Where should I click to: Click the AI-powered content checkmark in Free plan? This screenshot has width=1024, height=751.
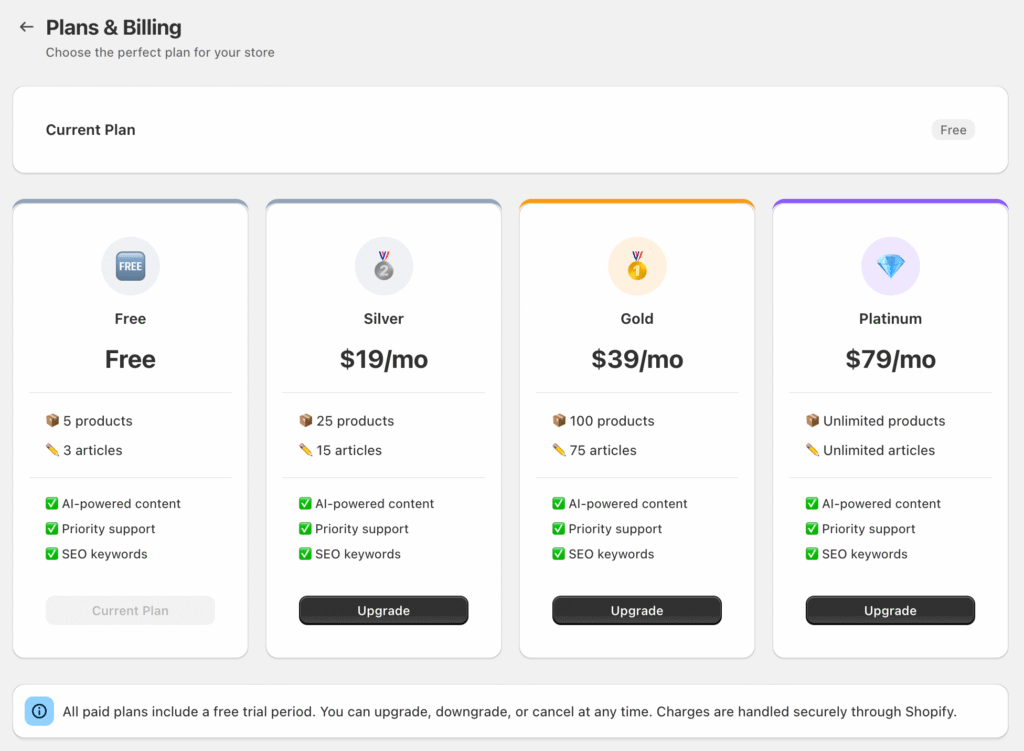click(x=52, y=504)
